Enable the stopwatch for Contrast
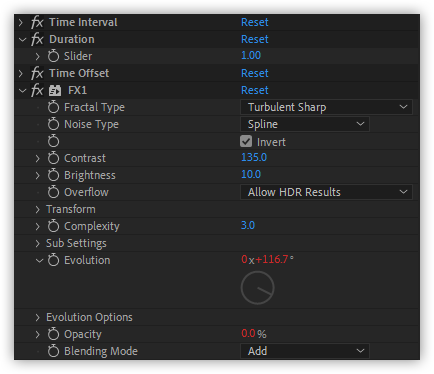 53,158
